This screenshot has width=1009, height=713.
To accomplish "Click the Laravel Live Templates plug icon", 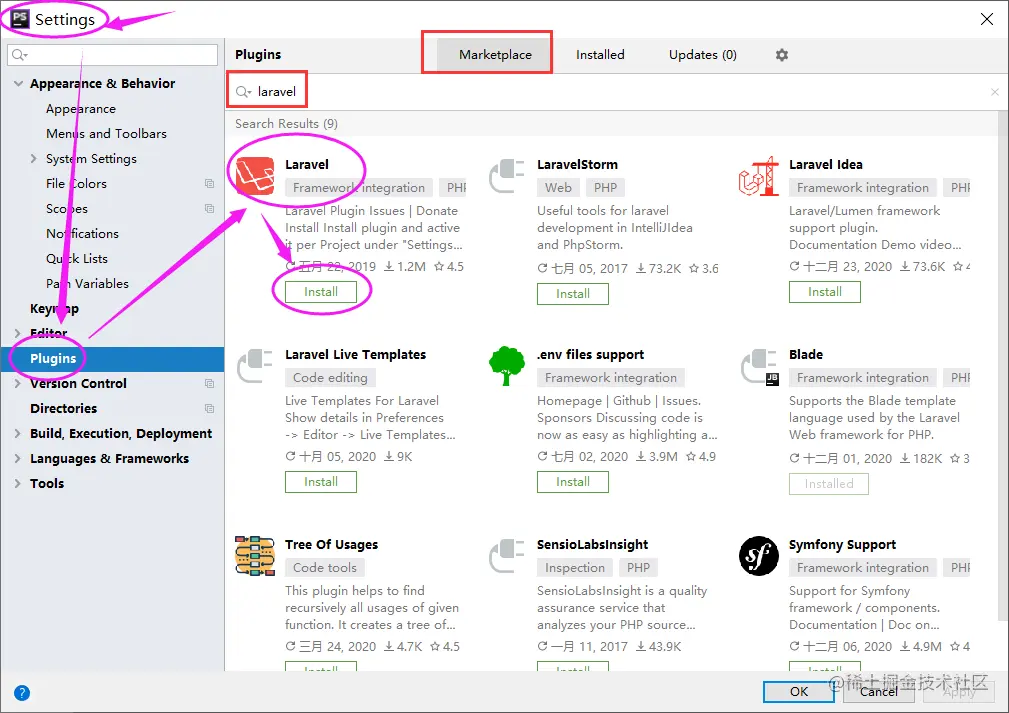I will [255, 366].
